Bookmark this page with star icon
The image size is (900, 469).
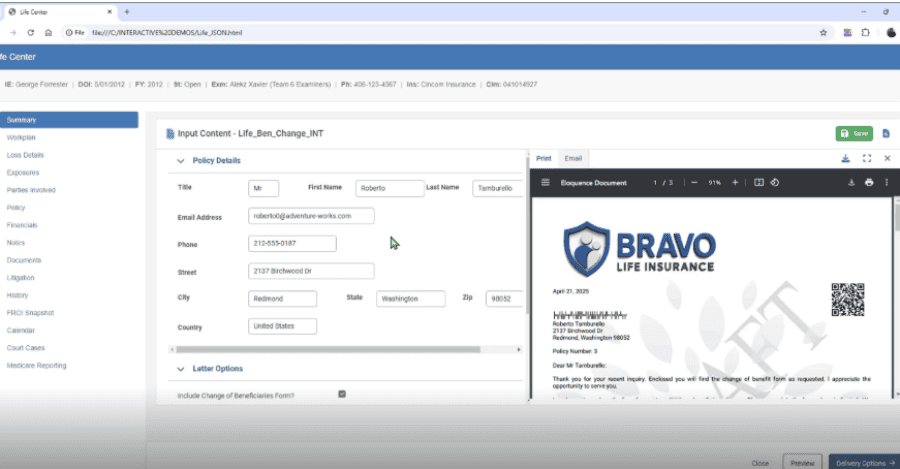click(x=823, y=32)
